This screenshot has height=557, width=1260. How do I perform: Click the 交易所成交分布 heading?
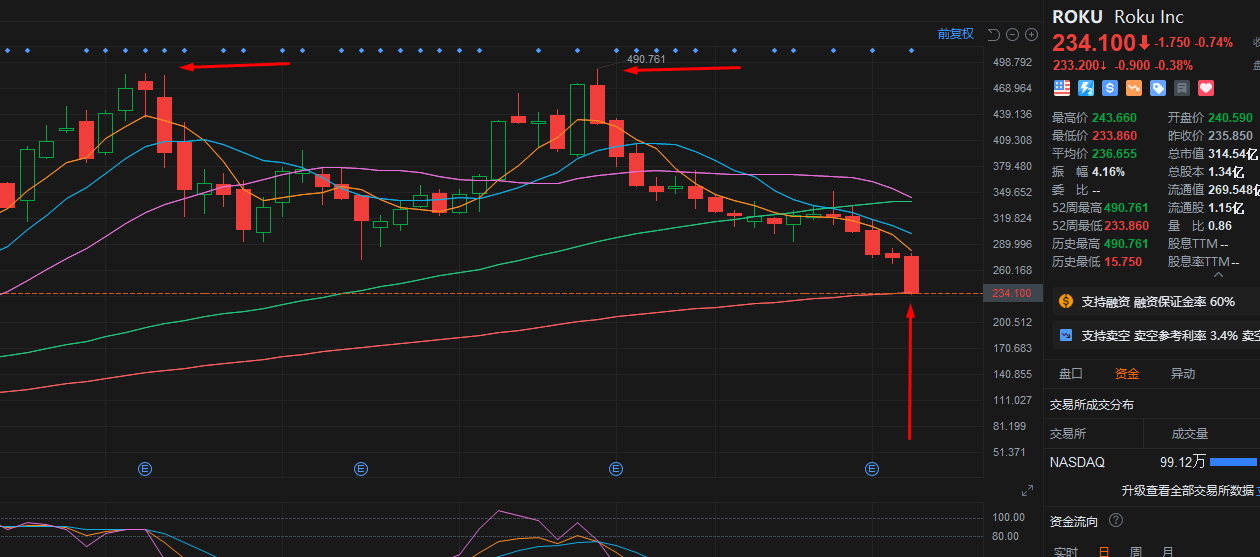[x=1091, y=405]
